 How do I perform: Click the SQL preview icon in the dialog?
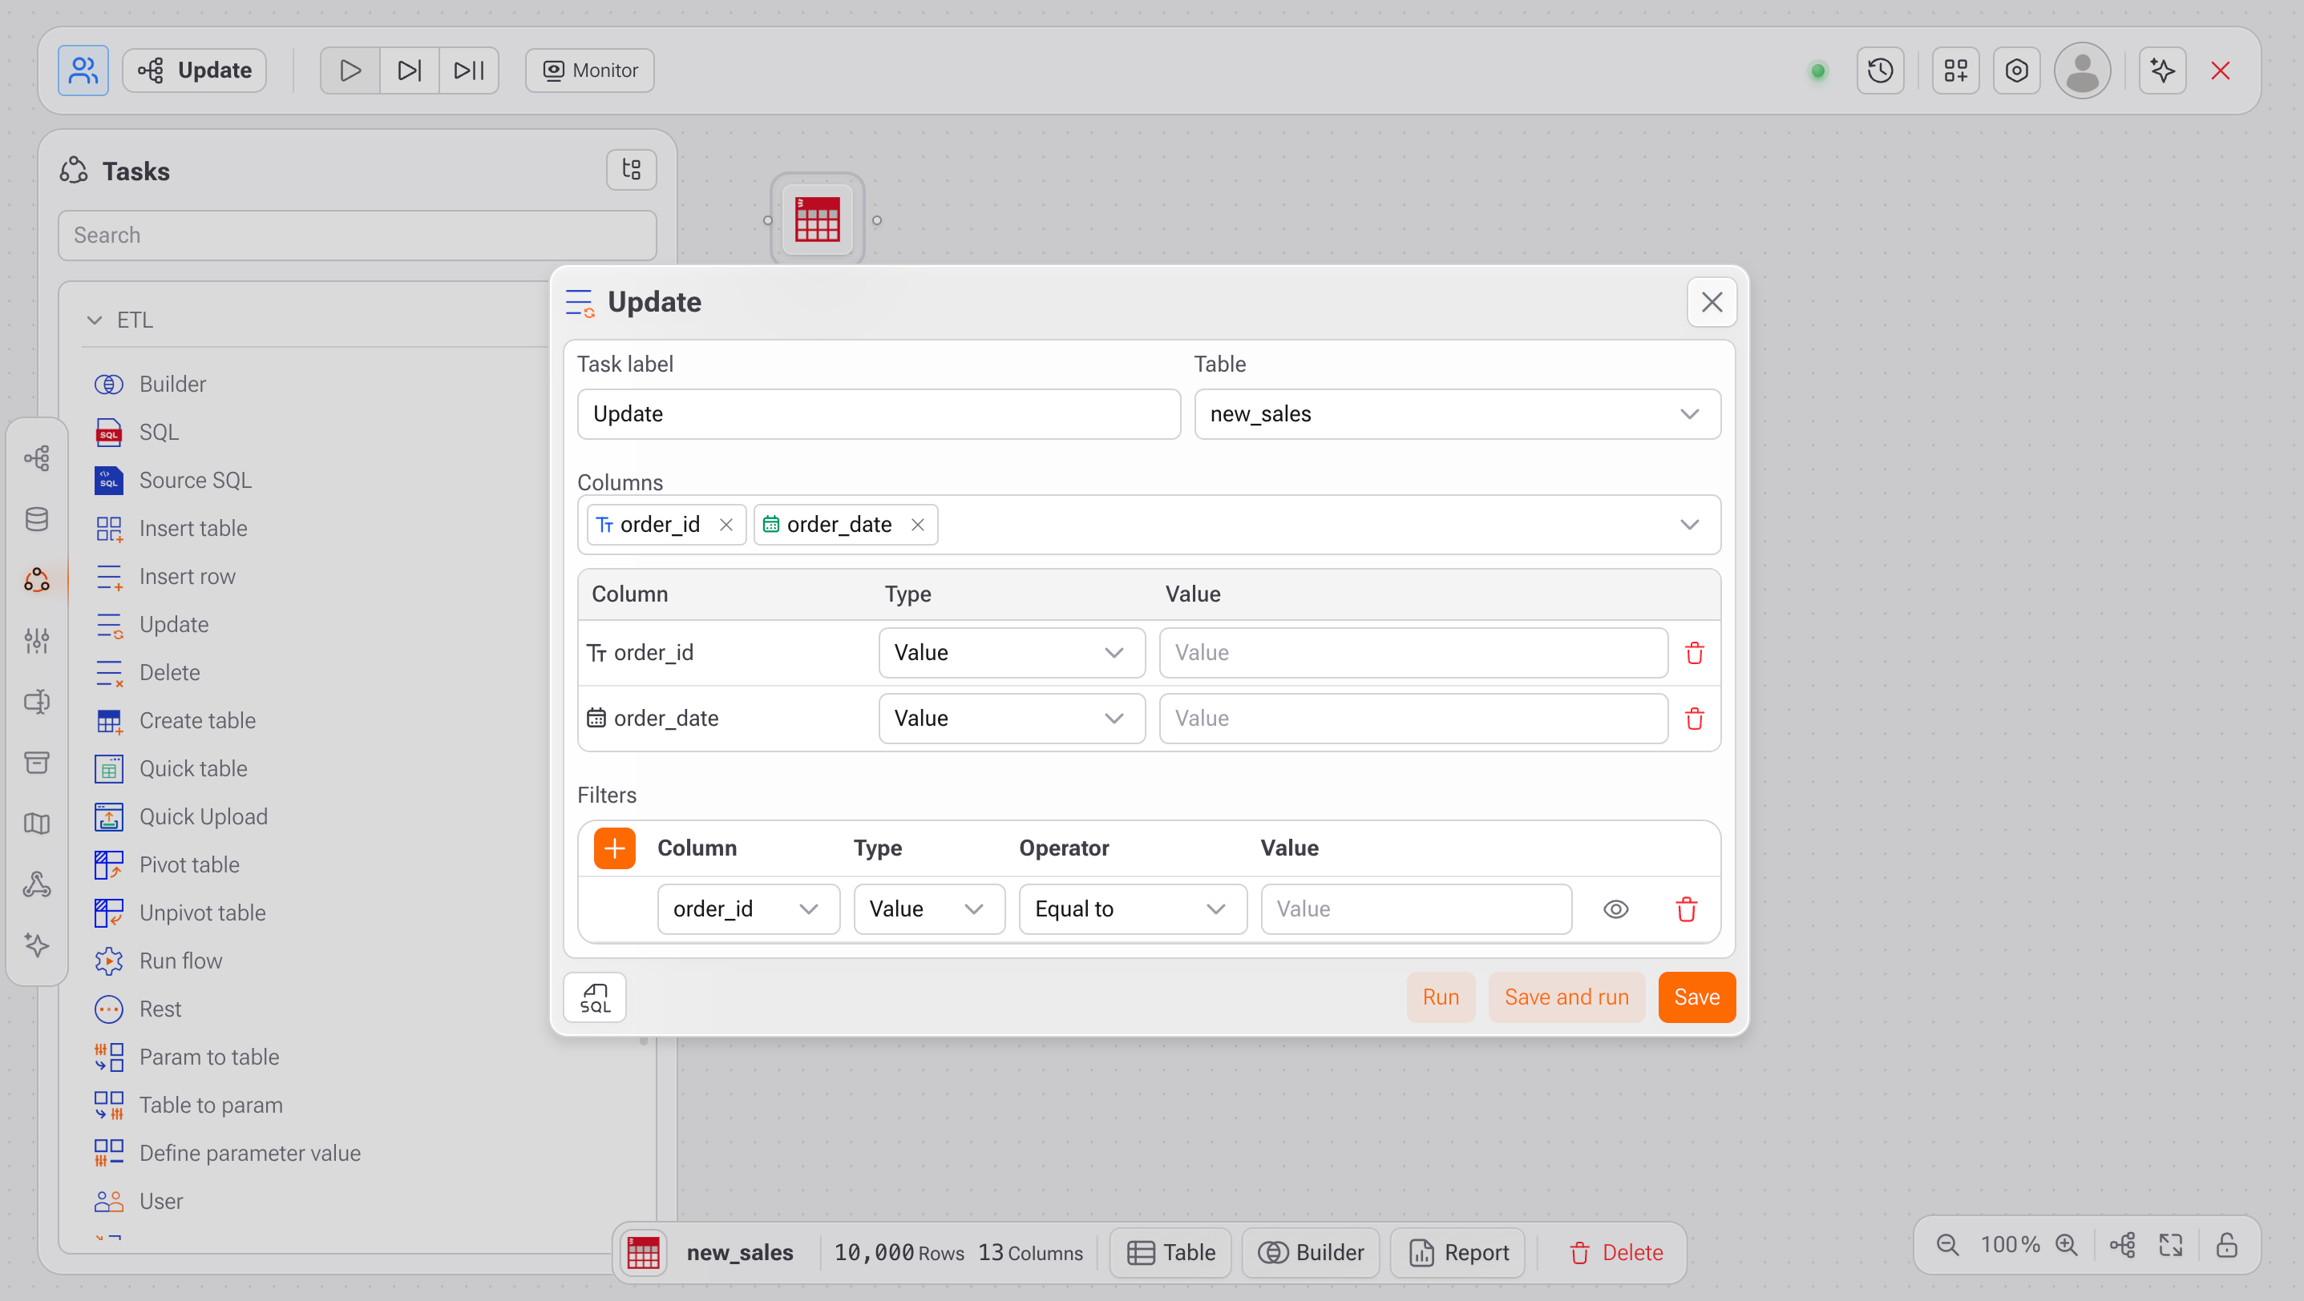click(595, 997)
